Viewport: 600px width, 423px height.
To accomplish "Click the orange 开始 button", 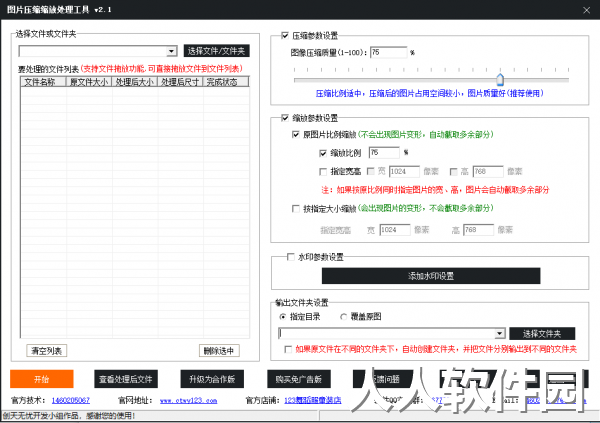I will click(x=42, y=379).
